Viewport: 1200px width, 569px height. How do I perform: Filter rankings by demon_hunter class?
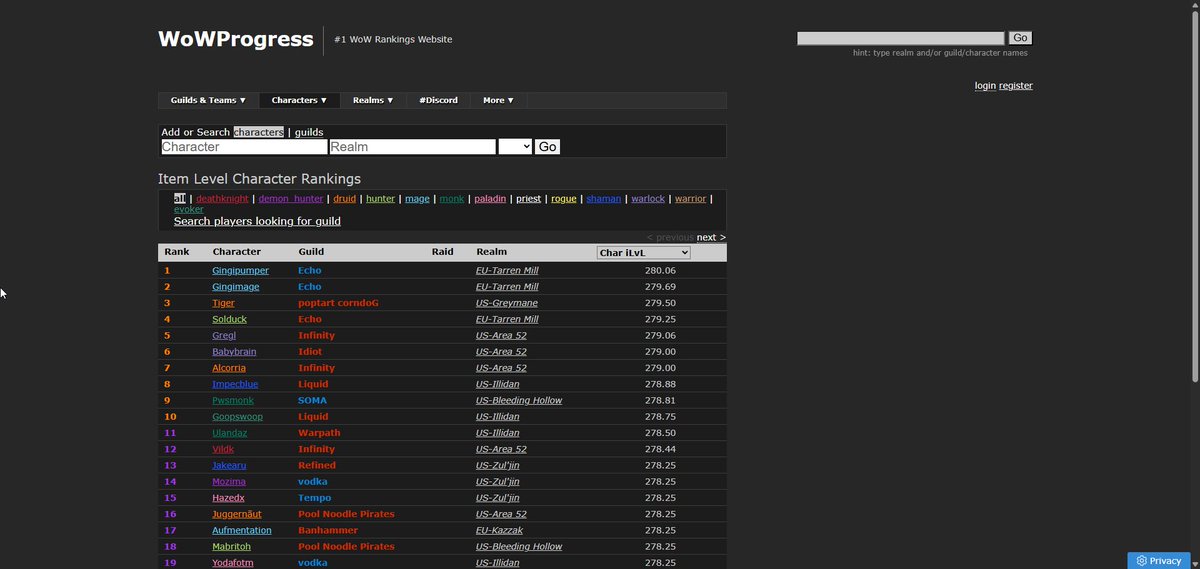(291, 199)
